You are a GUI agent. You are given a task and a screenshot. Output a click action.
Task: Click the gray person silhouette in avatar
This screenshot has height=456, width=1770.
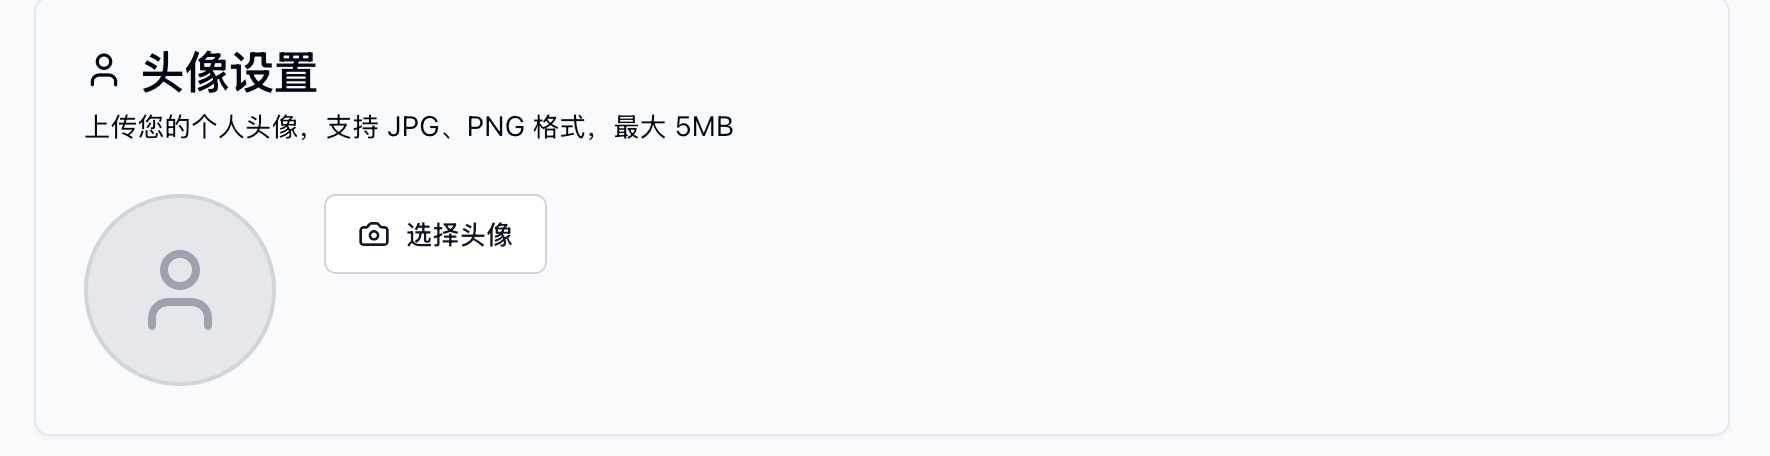tap(180, 290)
